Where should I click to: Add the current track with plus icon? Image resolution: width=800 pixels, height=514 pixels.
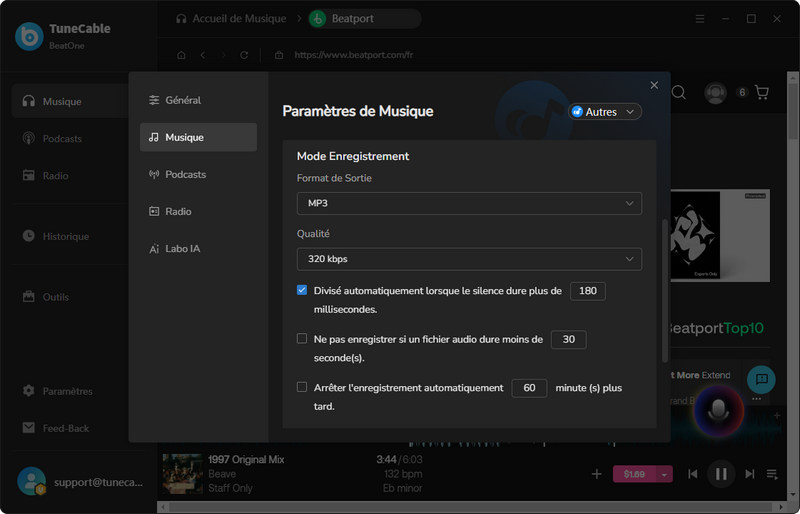[x=596, y=474]
